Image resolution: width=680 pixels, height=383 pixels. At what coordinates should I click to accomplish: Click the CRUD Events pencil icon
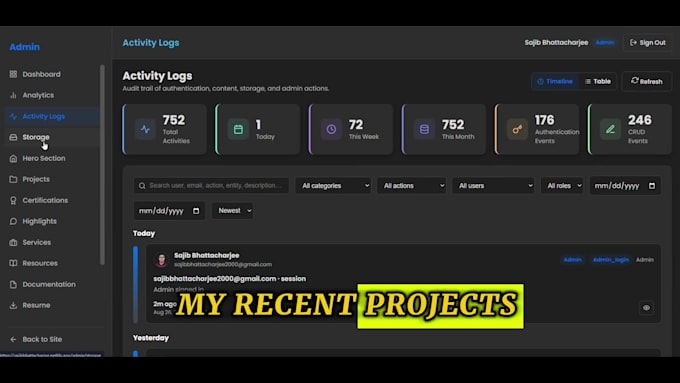click(610, 129)
